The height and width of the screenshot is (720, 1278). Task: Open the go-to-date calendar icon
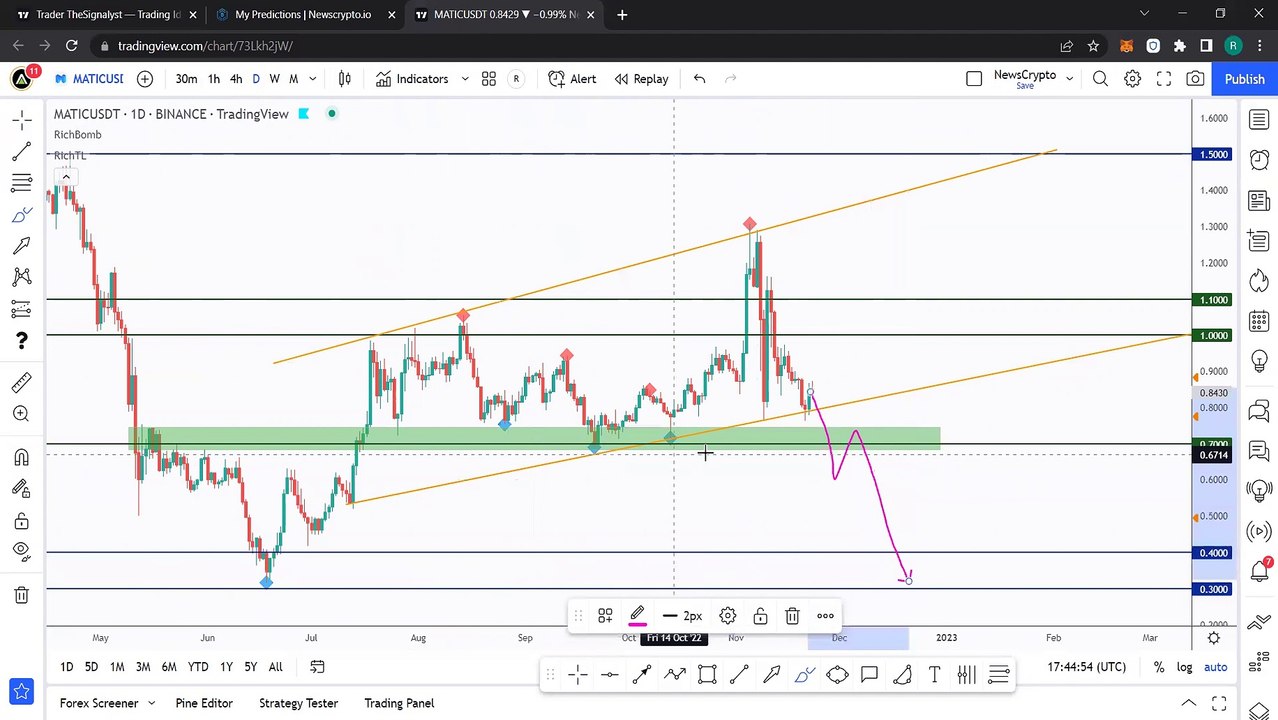[317, 667]
